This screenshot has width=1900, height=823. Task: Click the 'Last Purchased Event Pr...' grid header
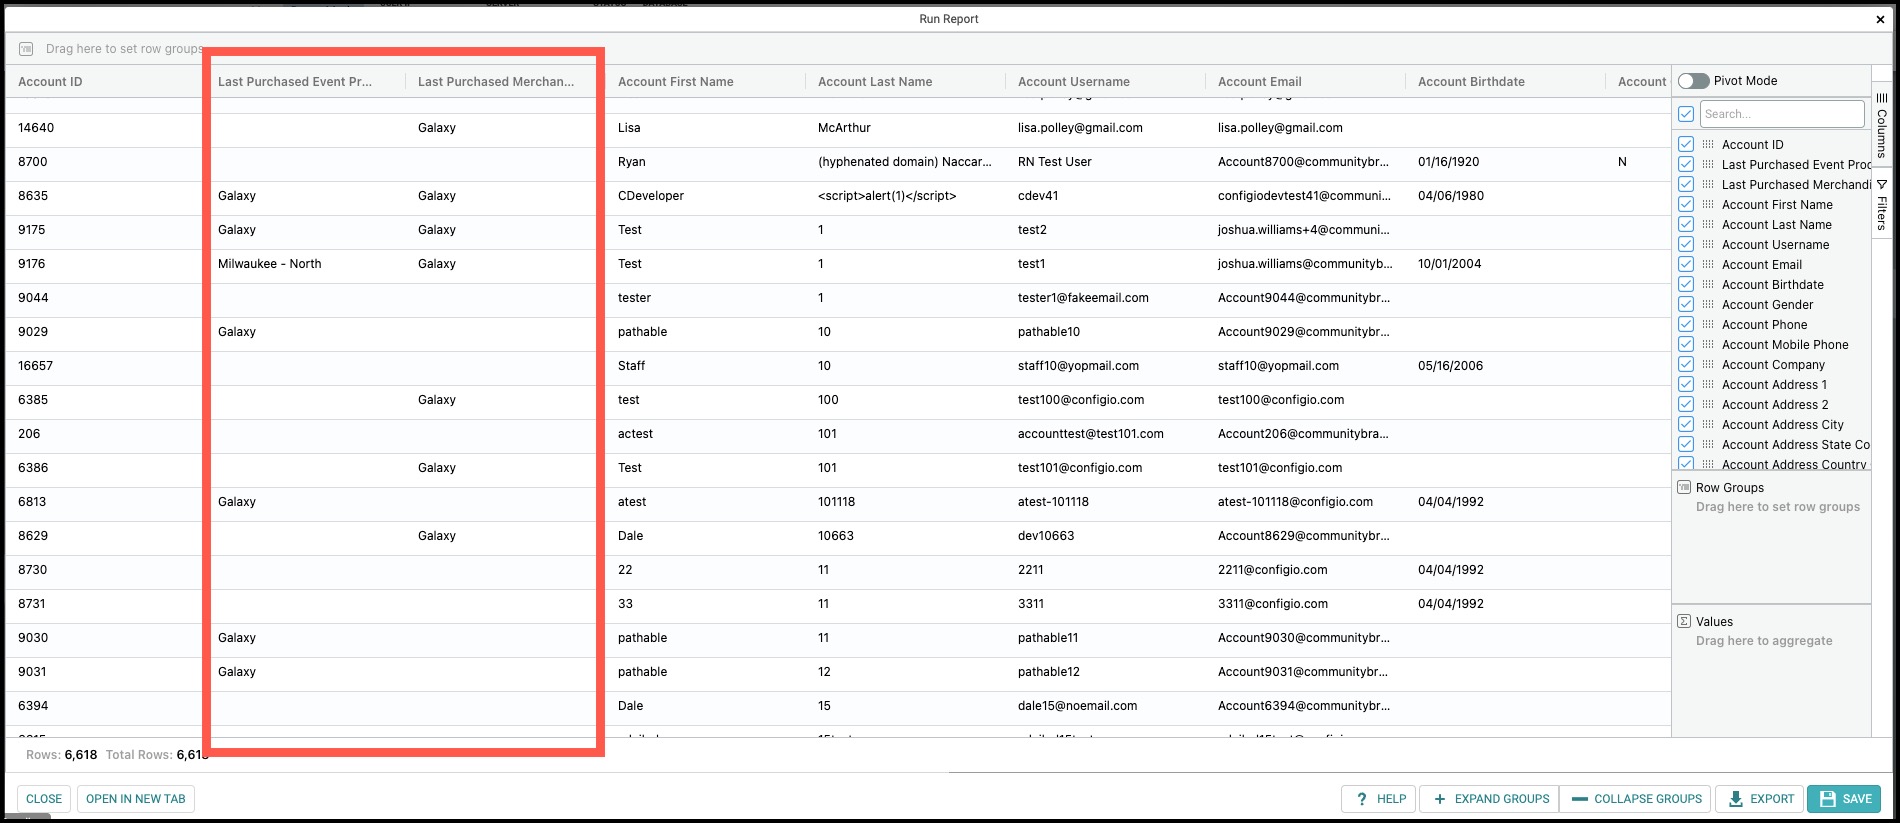[x=295, y=82]
